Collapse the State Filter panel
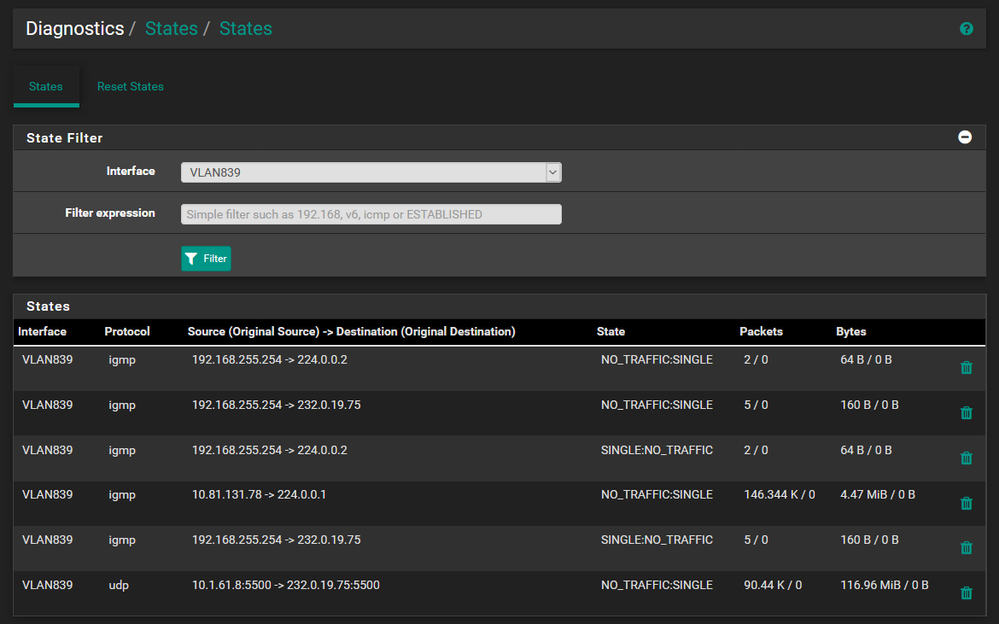This screenshot has width=999, height=624. (x=965, y=137)
